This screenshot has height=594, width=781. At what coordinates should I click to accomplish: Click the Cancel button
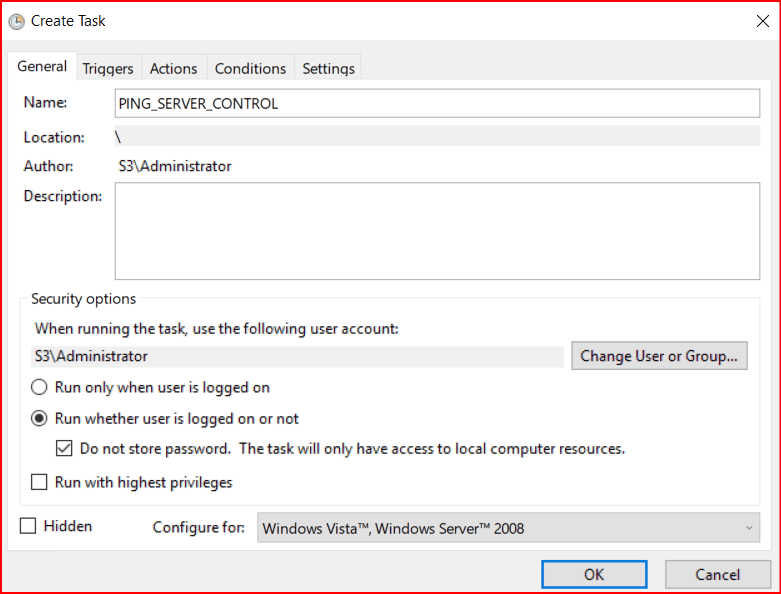pos(717,574)
